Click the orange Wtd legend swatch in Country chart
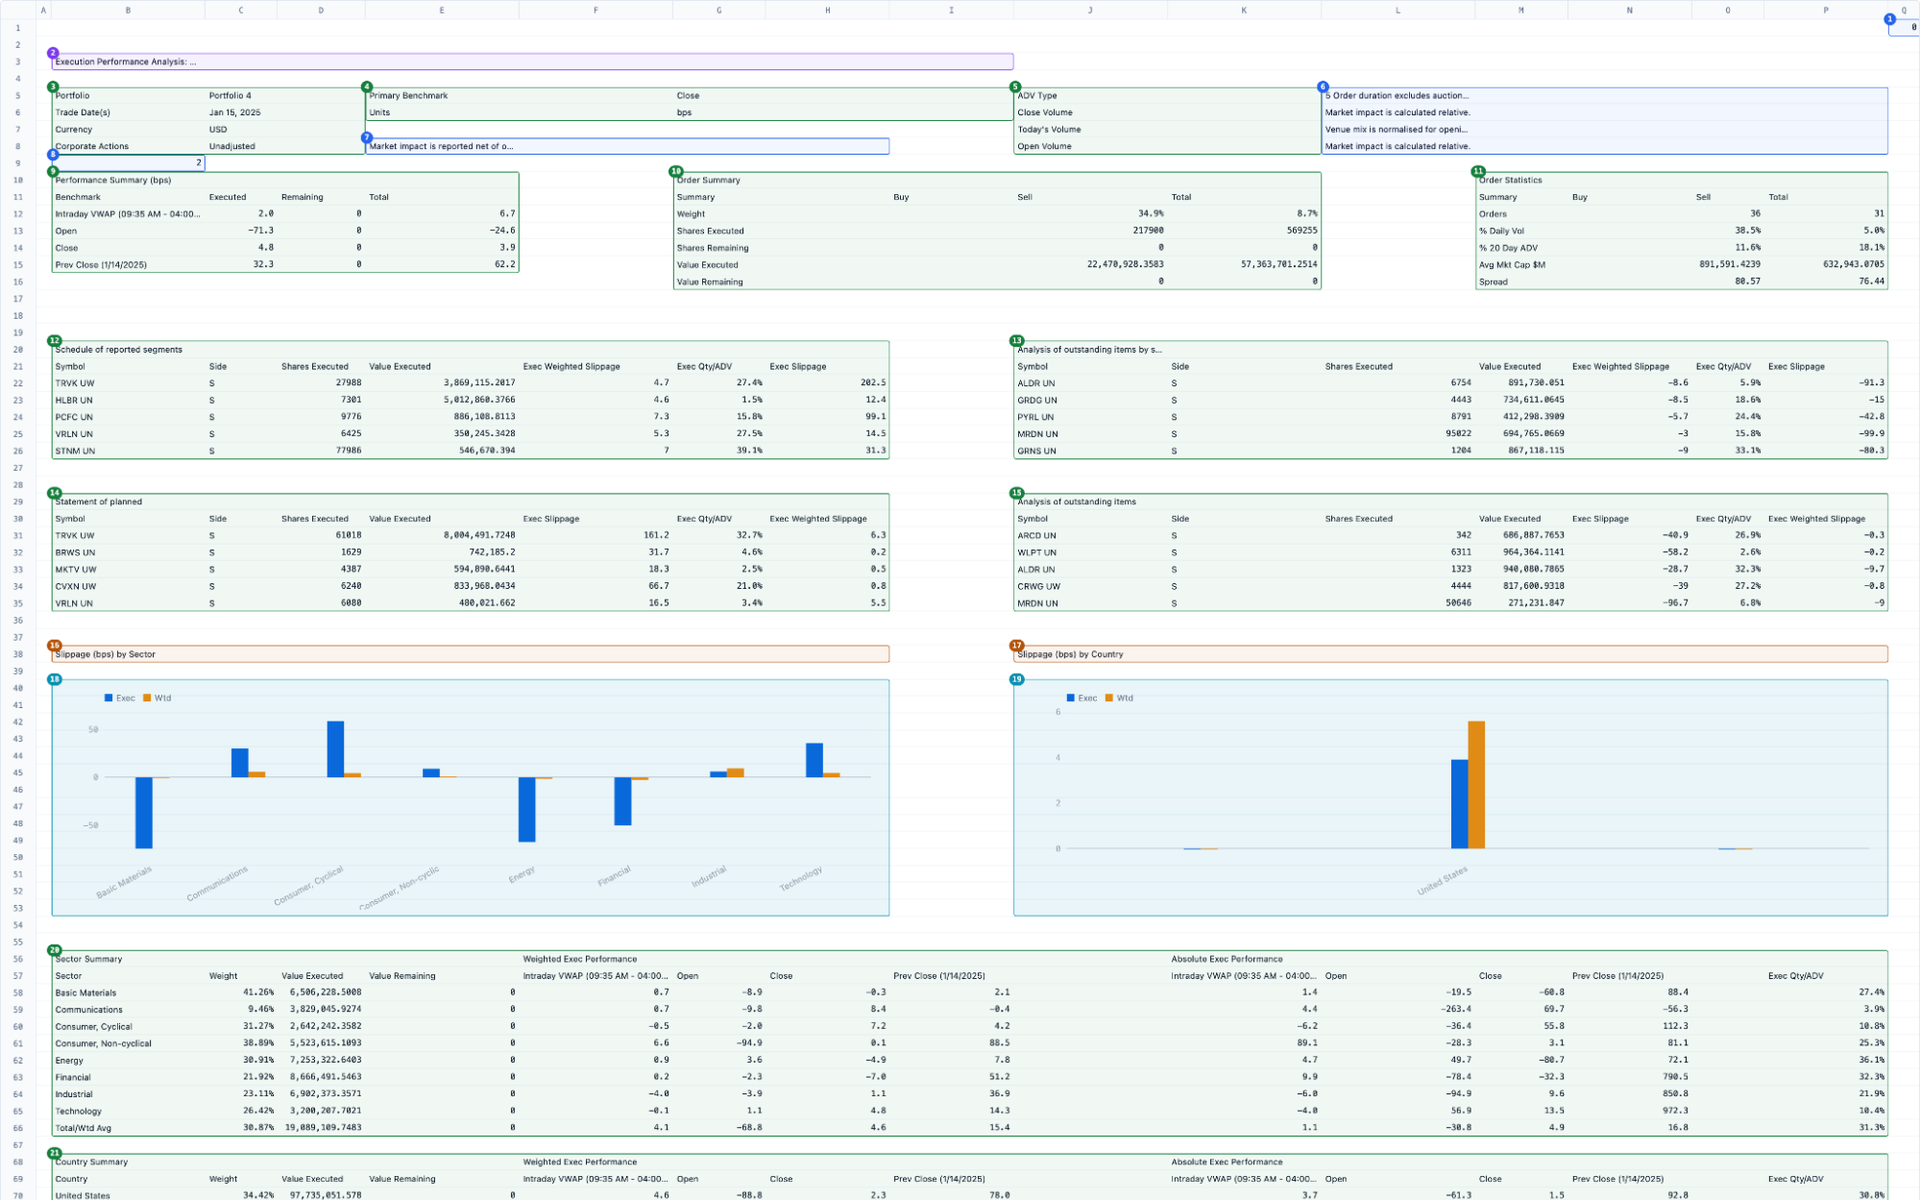 (x=1109, y=699)
